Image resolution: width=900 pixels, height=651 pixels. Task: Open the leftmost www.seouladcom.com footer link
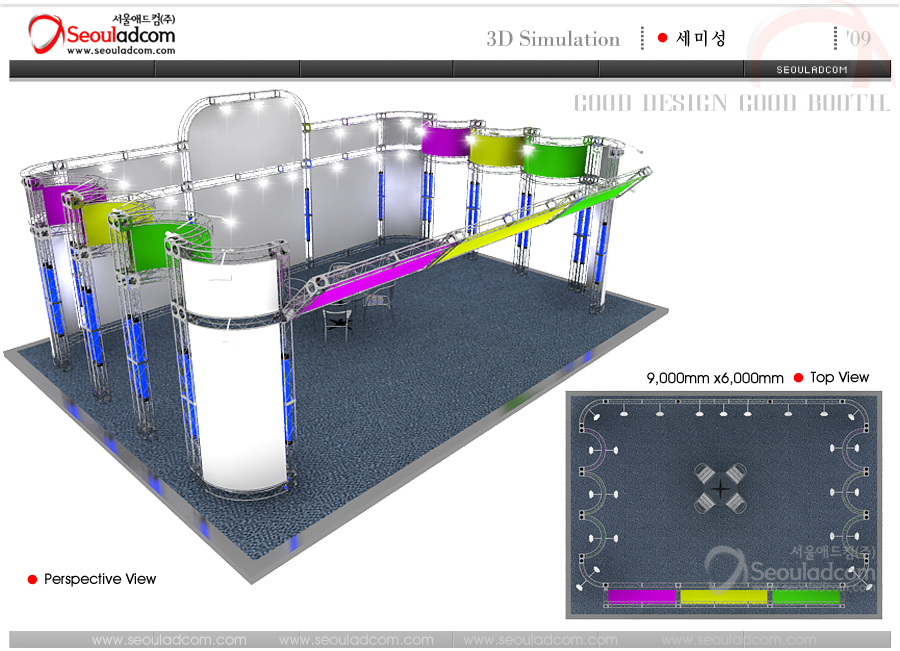[169, 640]
